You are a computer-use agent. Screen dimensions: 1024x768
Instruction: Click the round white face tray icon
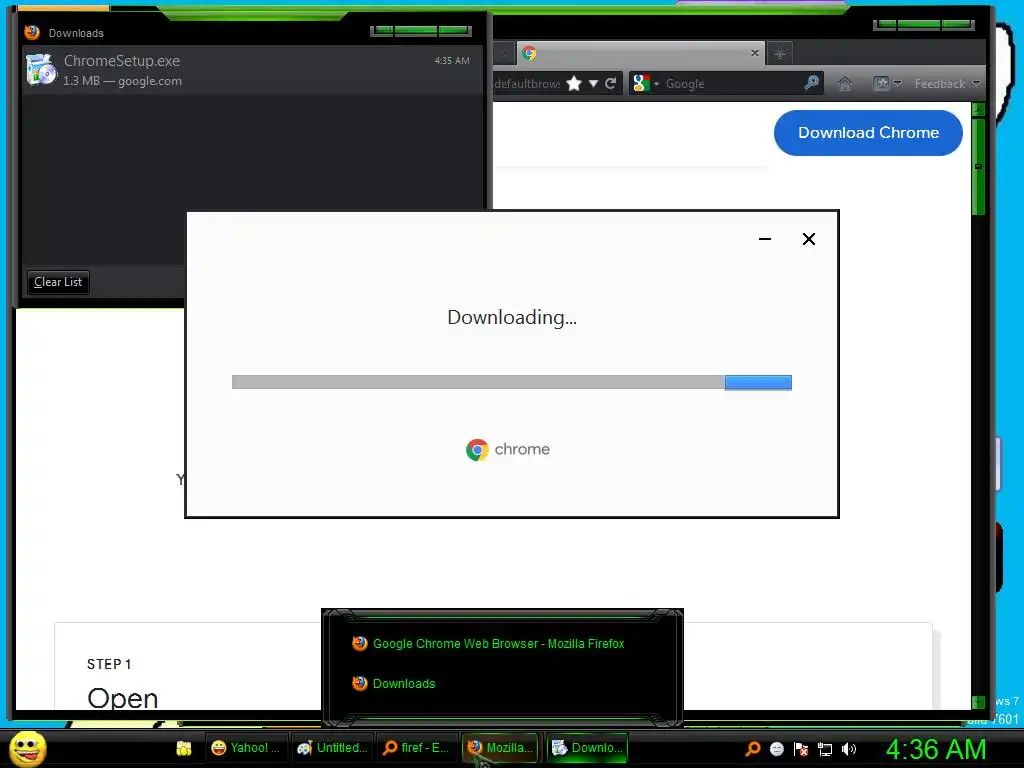pos(776,749)
